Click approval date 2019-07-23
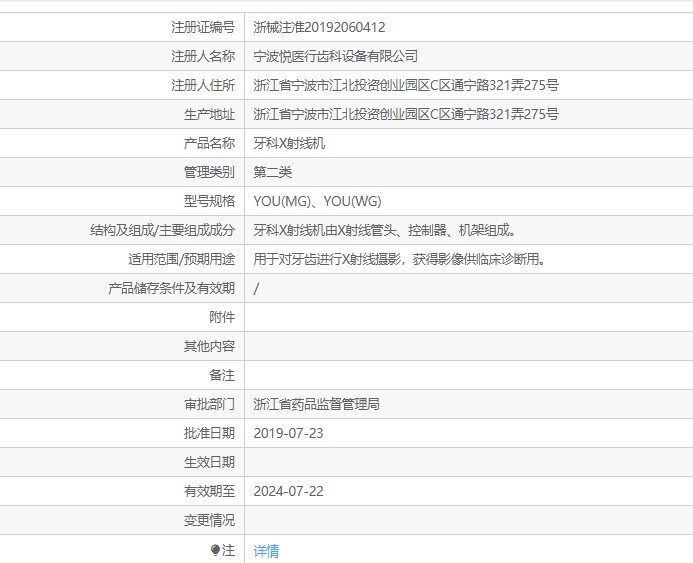 [x=288, y=433]
